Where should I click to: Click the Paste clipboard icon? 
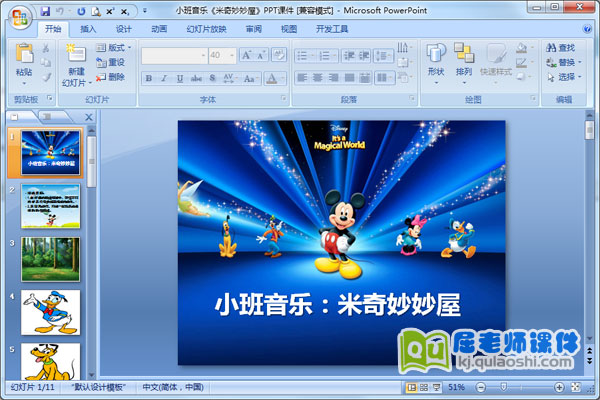[24, 53]
